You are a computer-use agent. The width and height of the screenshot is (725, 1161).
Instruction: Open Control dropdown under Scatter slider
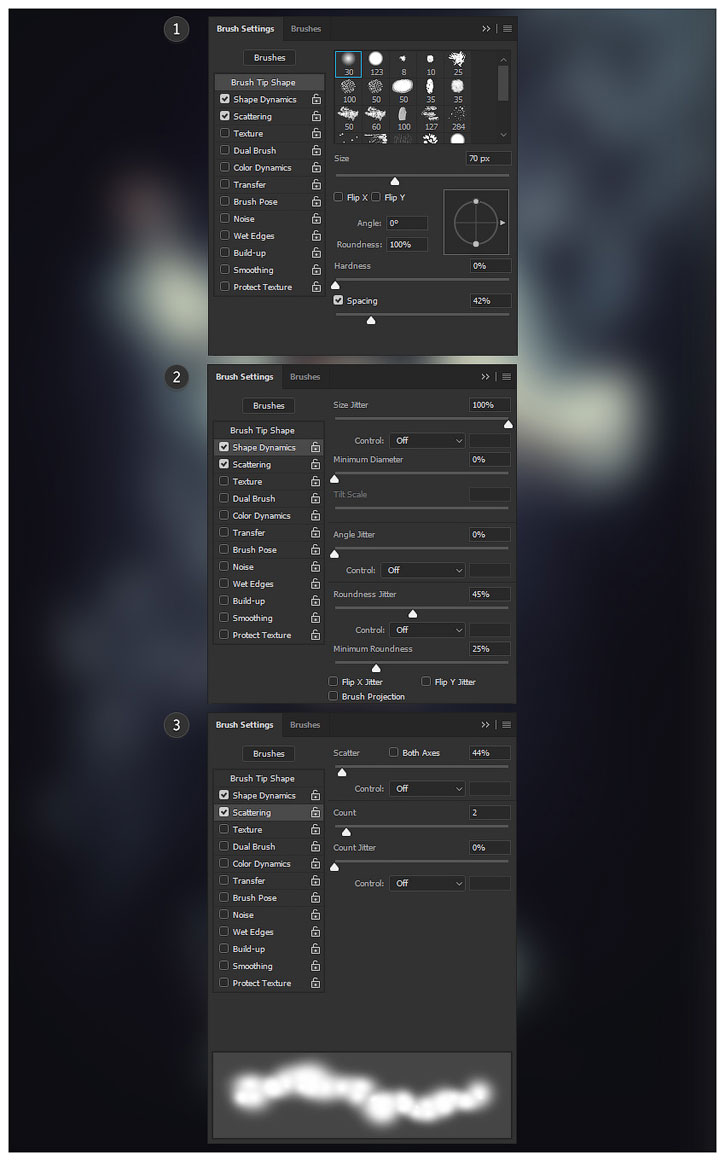(427, 789)
